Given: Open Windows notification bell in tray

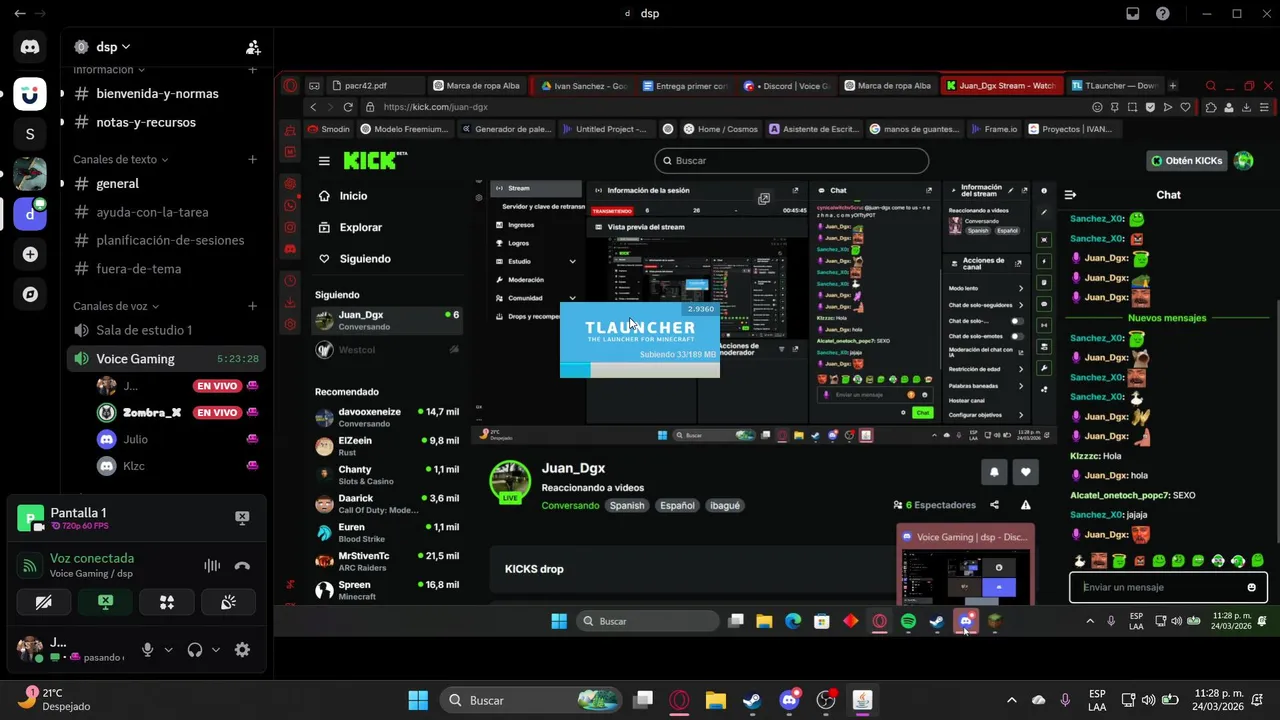Looking at the screenshot, I should click(1255, 700).
